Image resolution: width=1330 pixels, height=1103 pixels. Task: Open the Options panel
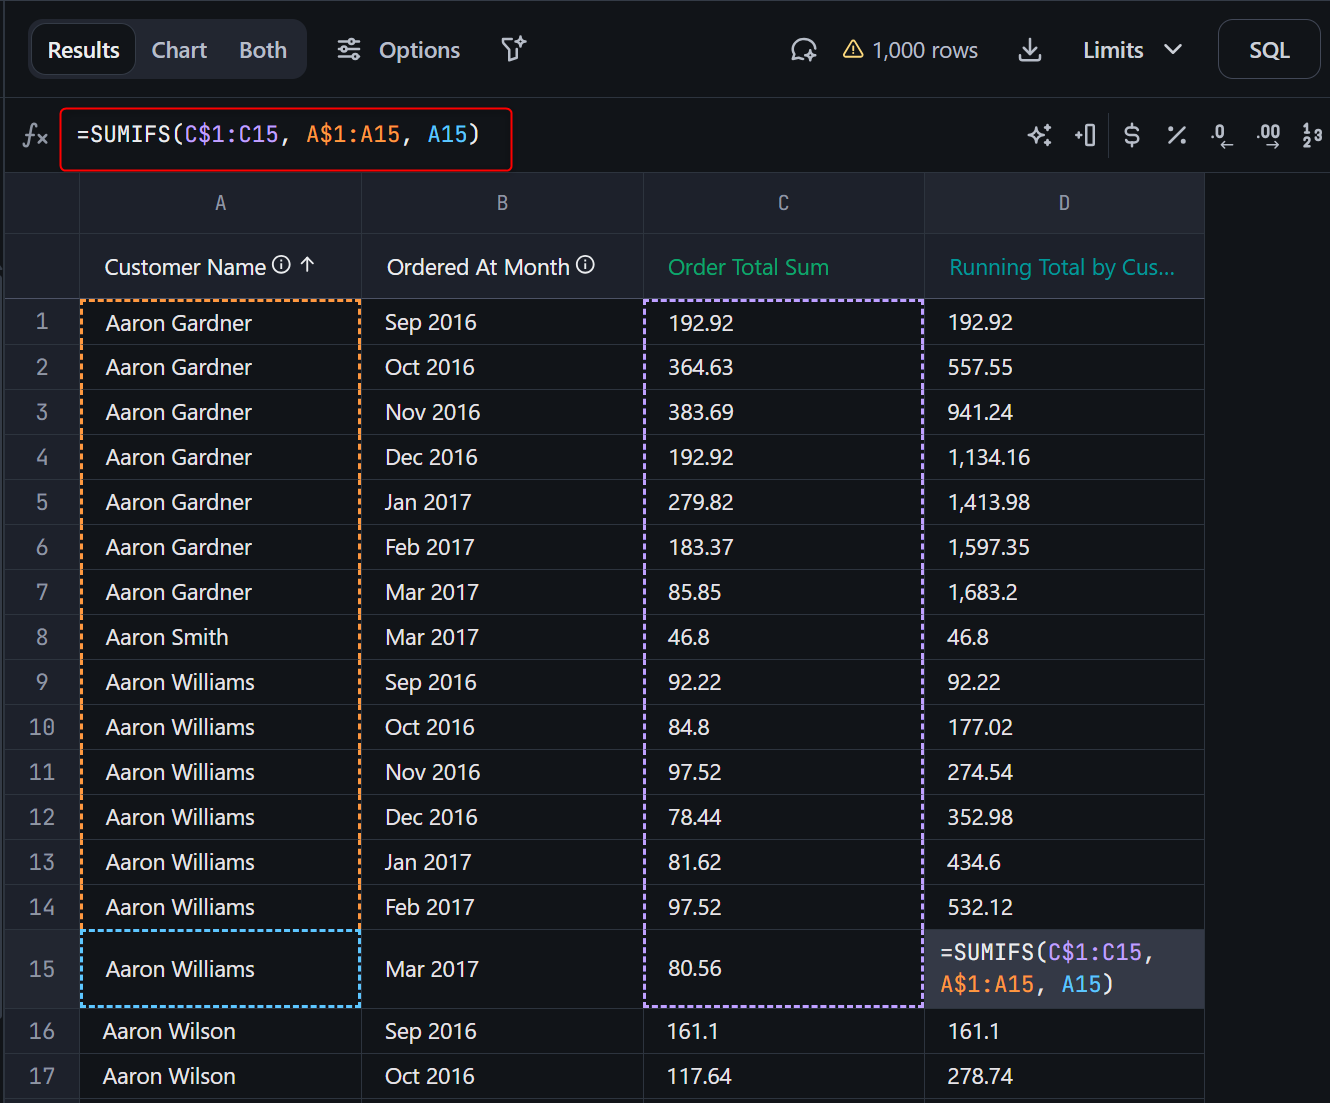(x=399, y=50)
